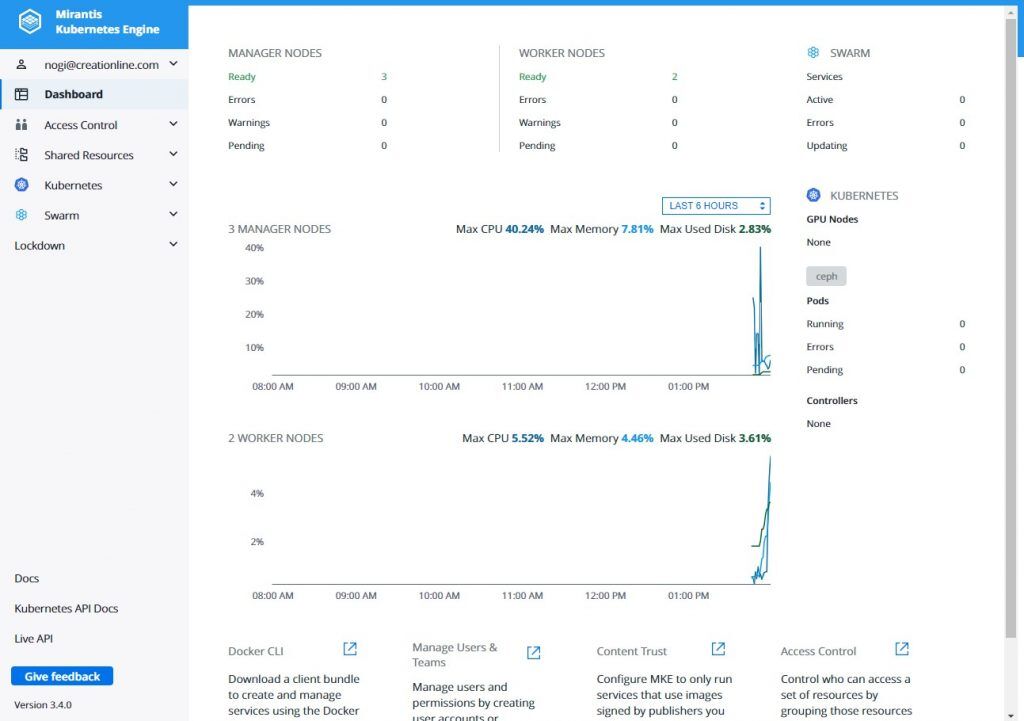Open the Access Control card external link icon
The width and height of the screenshot is (1024, 721).
(x=902, y=649)
